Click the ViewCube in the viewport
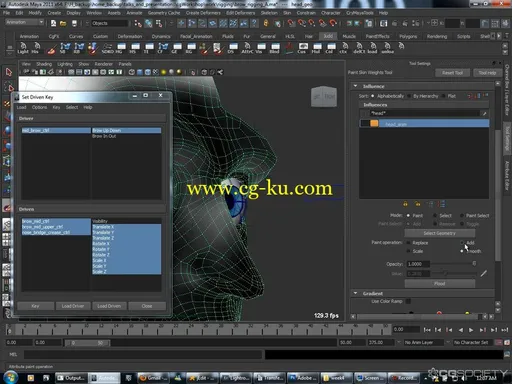The image size is (512, 384). pos(324,97)
